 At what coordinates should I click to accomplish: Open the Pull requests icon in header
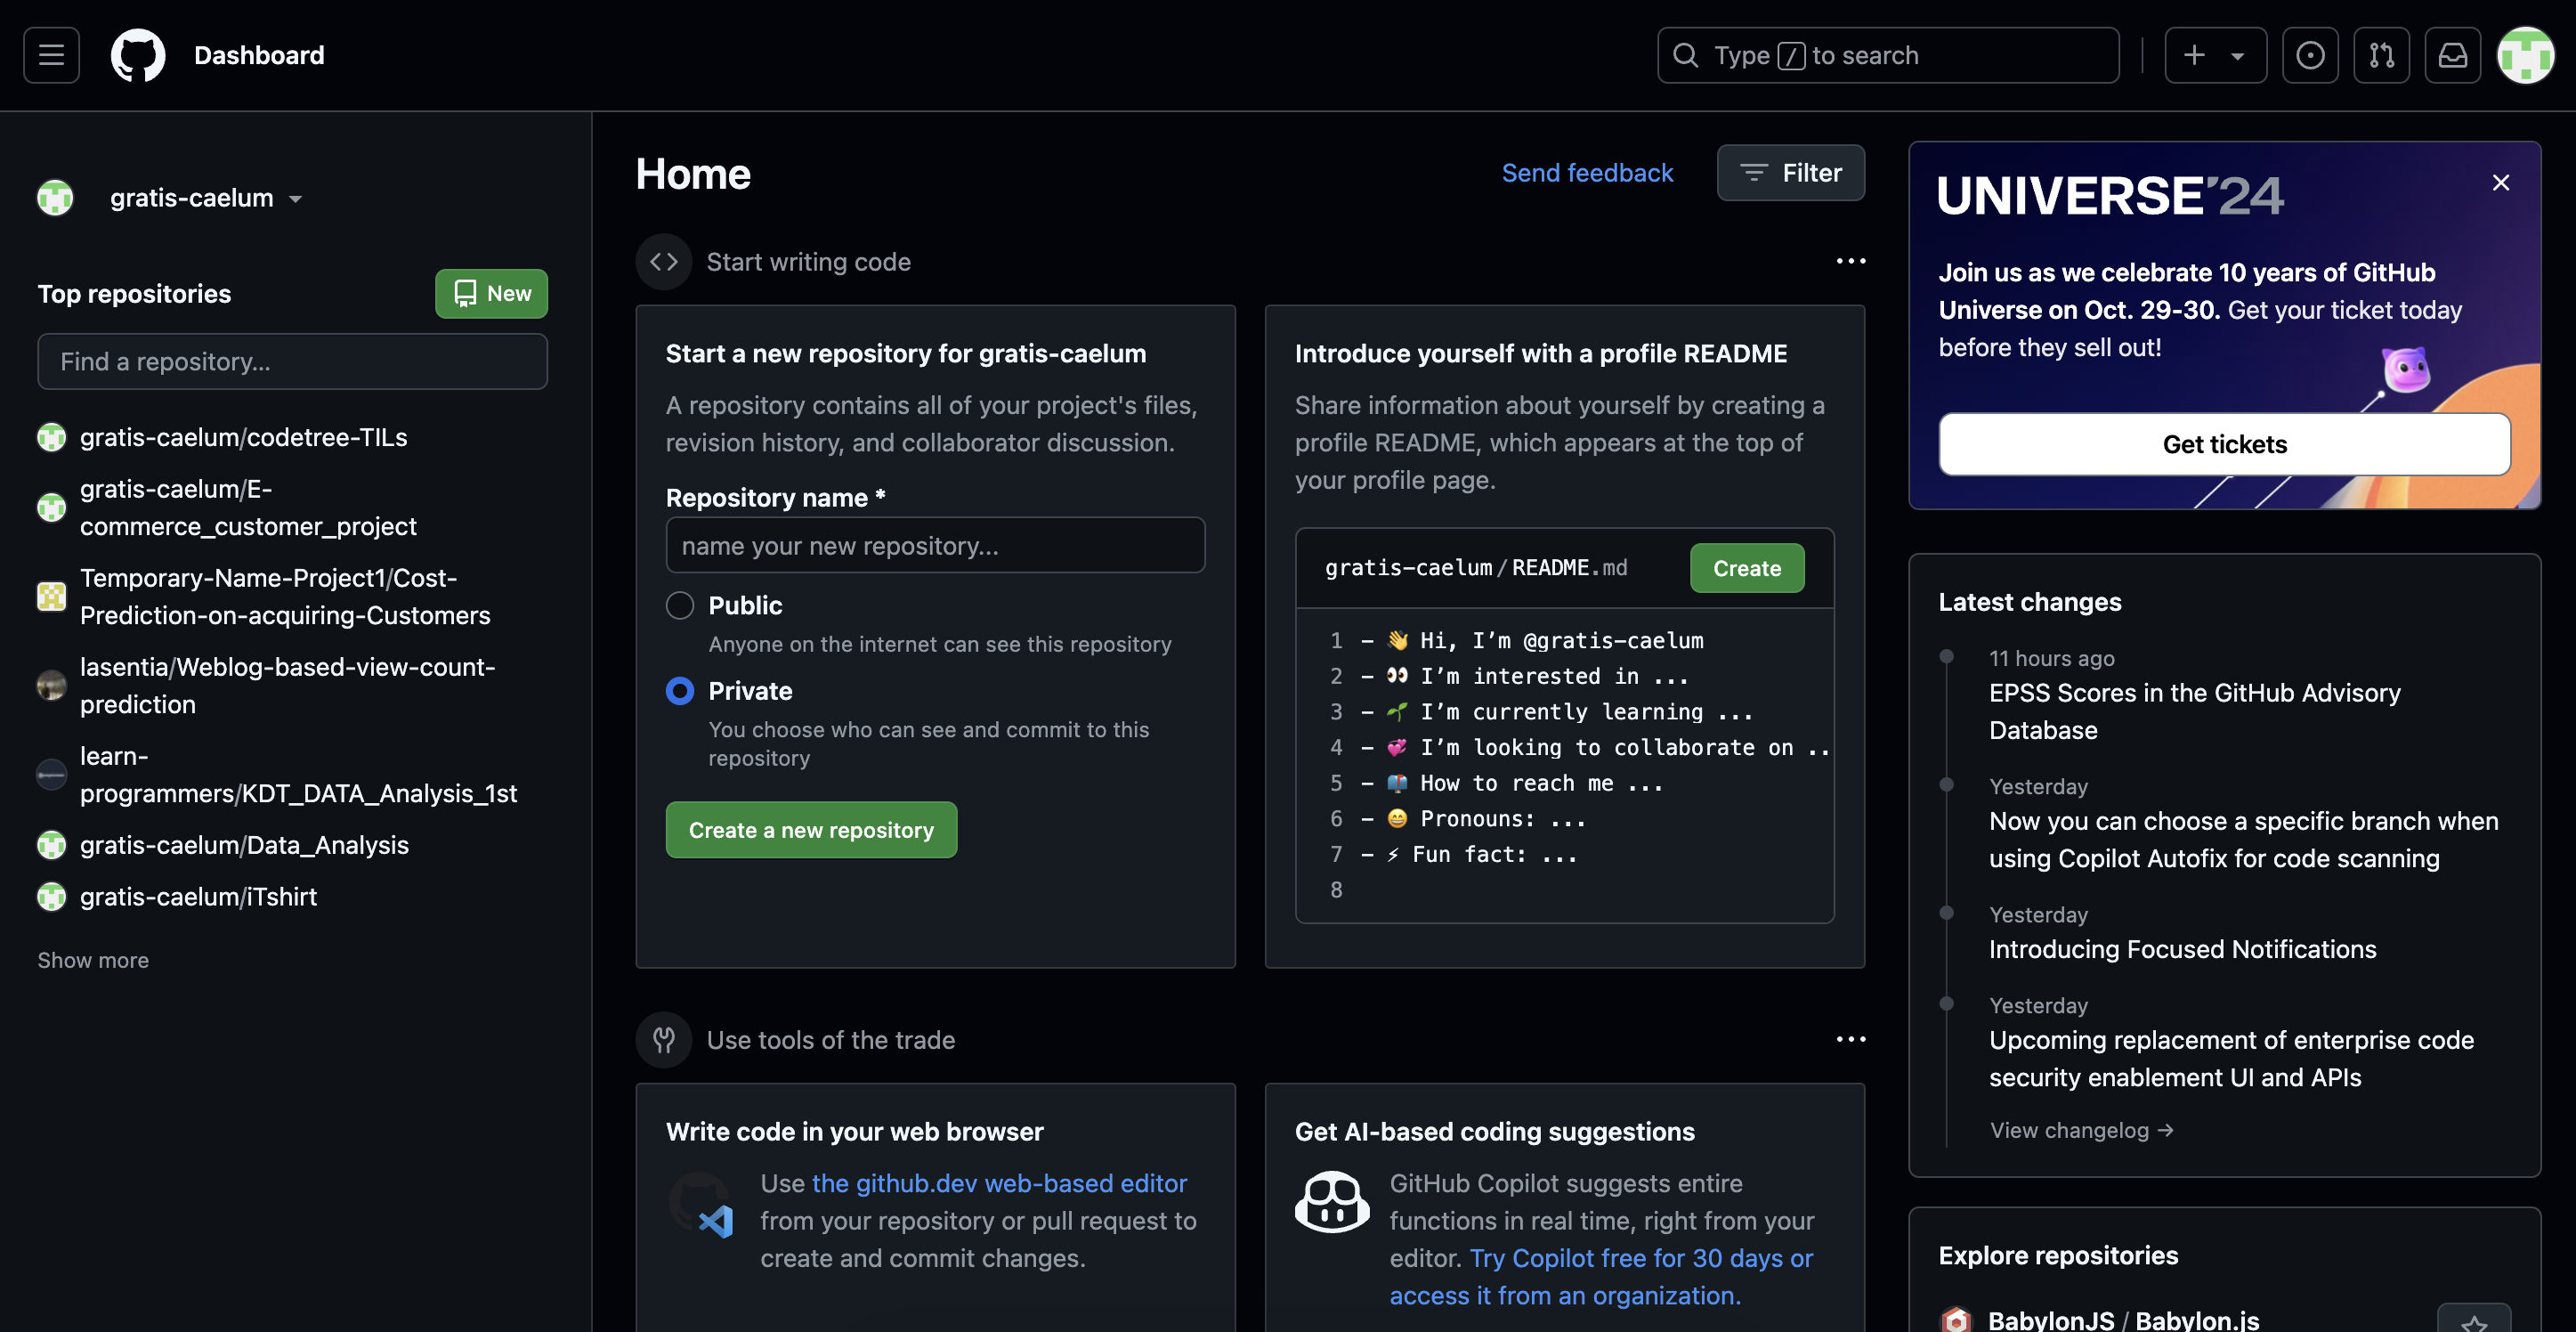pyautogui.click(x=2381, y=55)
